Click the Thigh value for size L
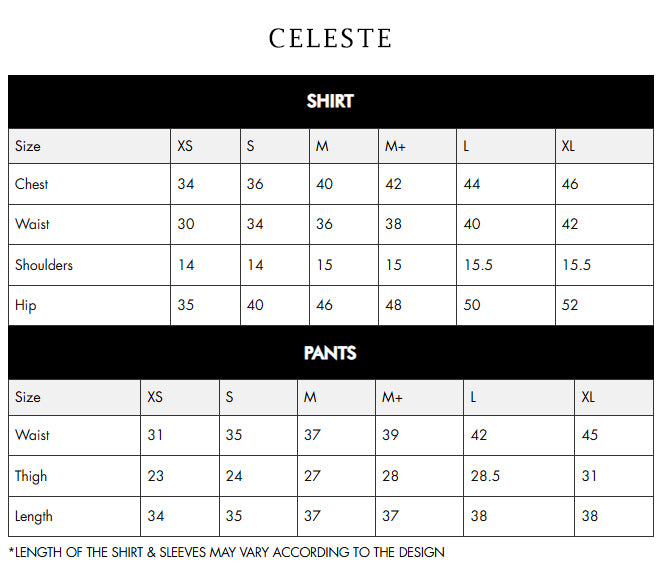The width and height of the screenshot is (660, 577). (x=485, y=476)
